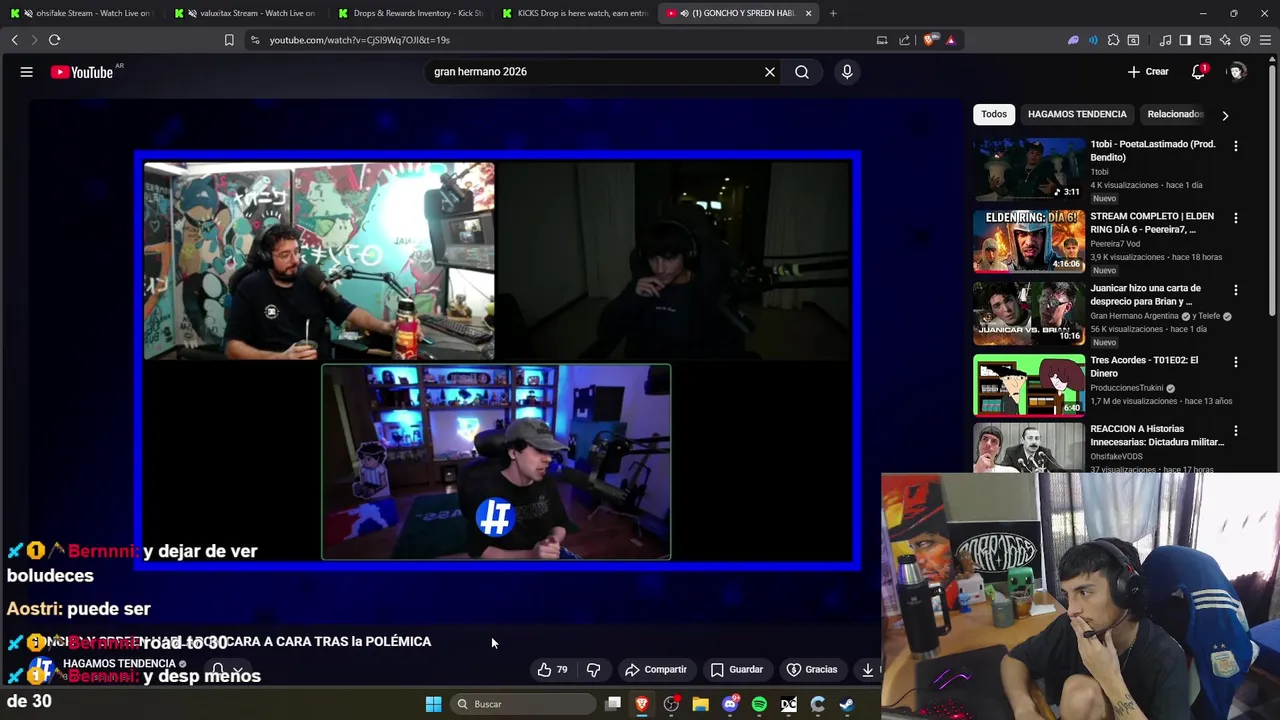Open options for 1tobi PoetaLastimado video
The width and height of the screenshot is (1280, 720).
(1236, 145)
